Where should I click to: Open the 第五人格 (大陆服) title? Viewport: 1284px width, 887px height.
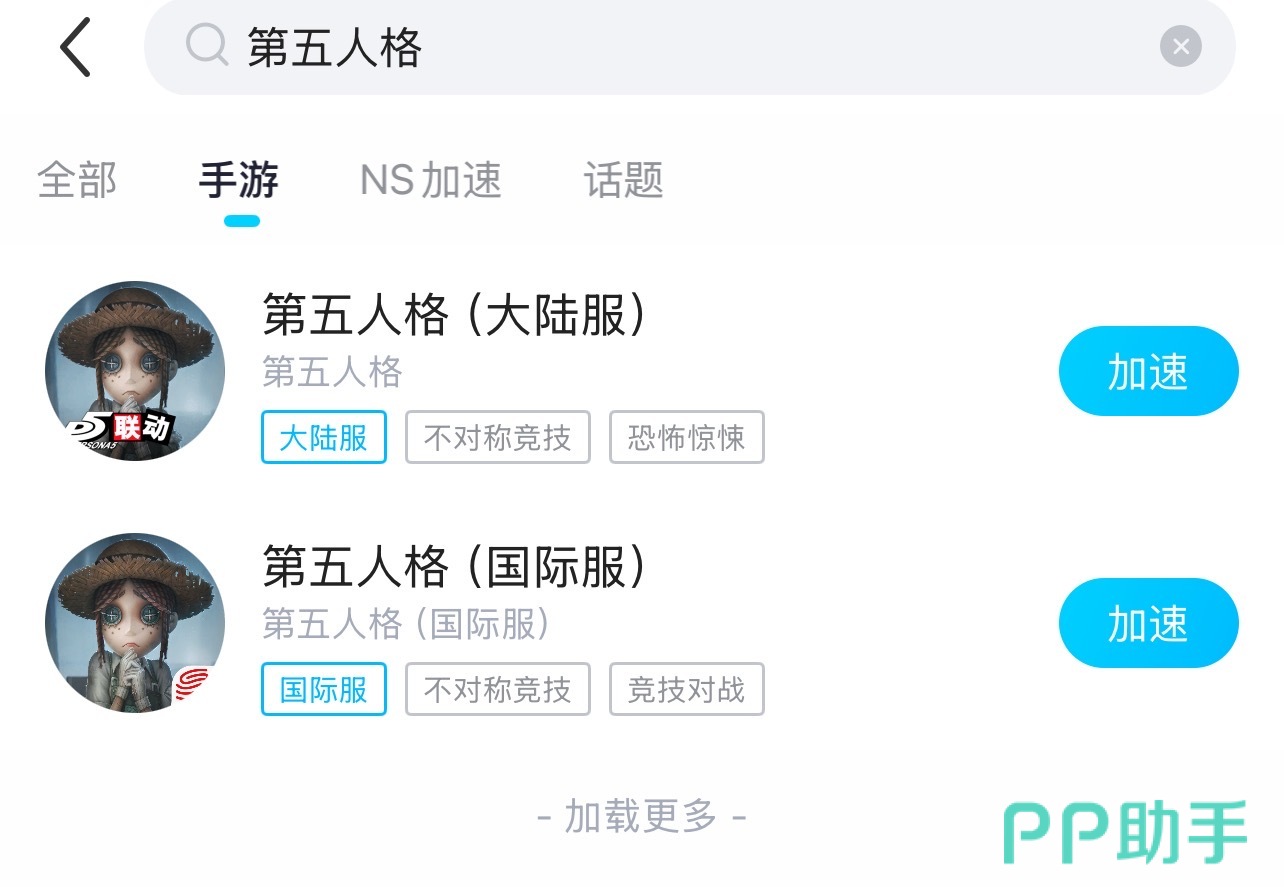[x=455, y=316]
